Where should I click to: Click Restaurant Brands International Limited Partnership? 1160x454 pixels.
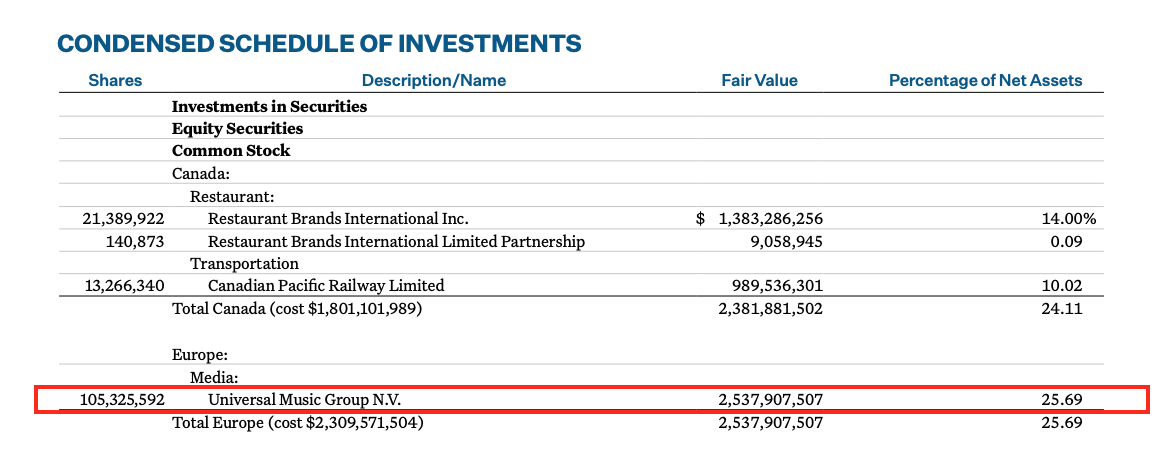[x=396, y=241]
